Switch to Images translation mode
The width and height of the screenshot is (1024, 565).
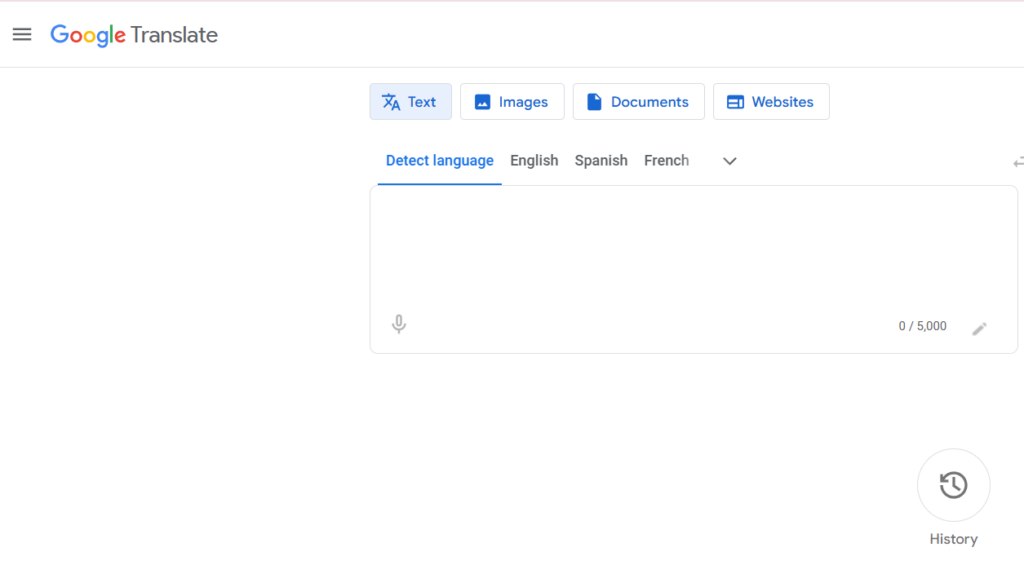click(x=512, y=102)
